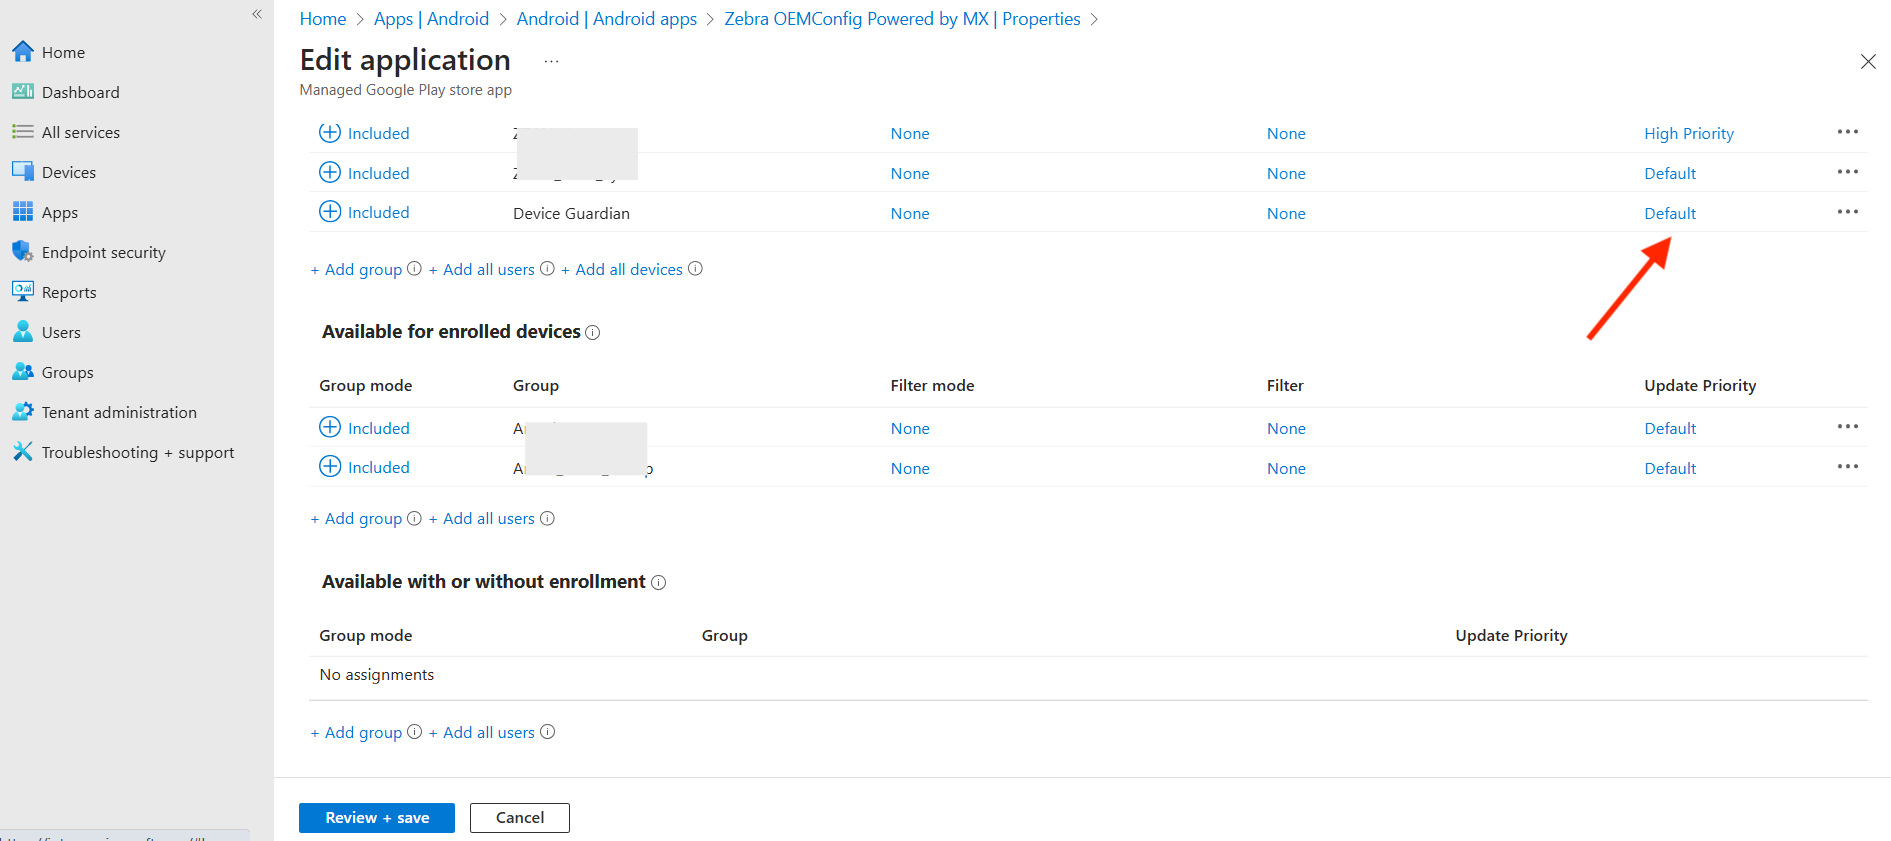1891x841 pixels.
Task: Toggle Included mode for Device Guardian group
Action: 330,212
